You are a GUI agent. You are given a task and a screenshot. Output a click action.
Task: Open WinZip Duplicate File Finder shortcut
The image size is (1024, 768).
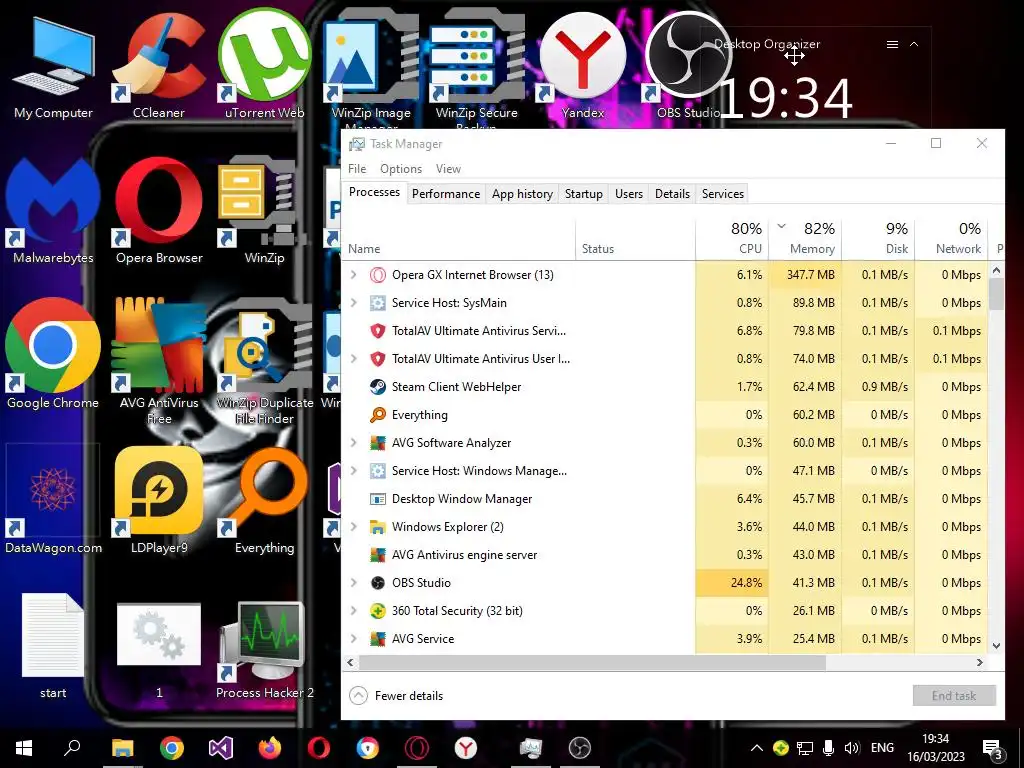(x=264, y=362)
